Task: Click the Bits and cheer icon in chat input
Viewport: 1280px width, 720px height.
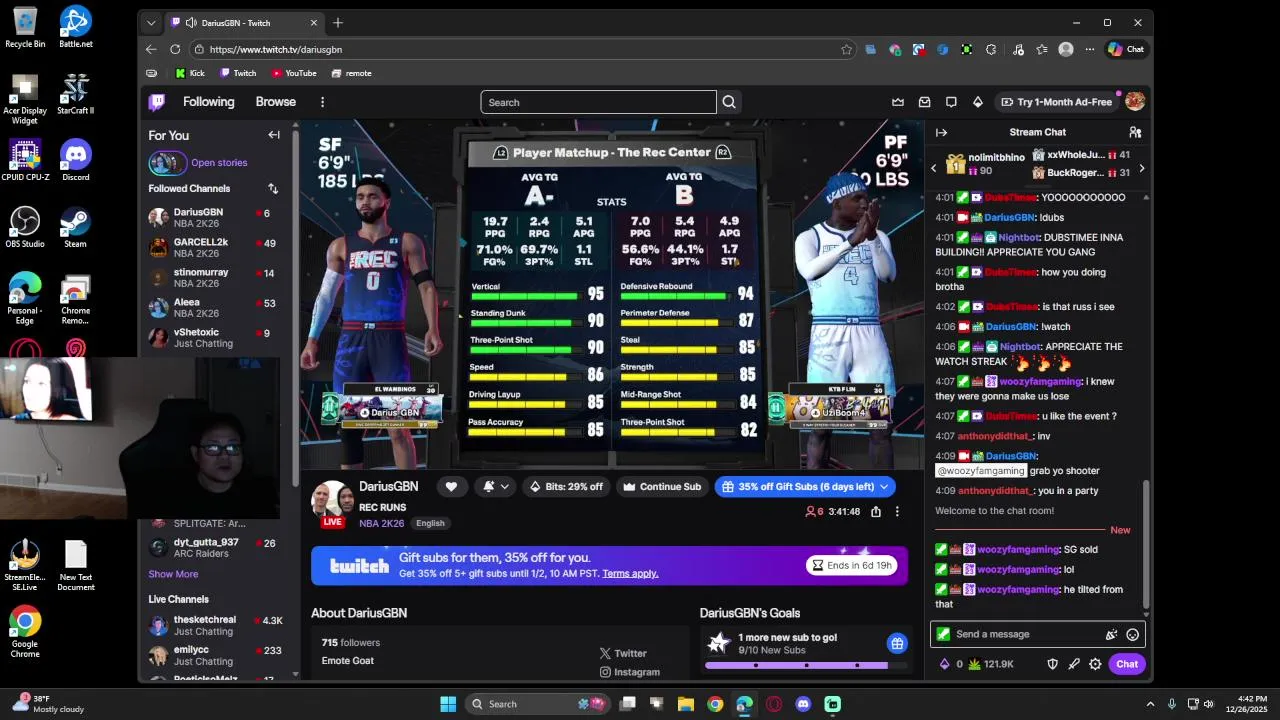Action: pyautogui.click(x=1111, y=634)
